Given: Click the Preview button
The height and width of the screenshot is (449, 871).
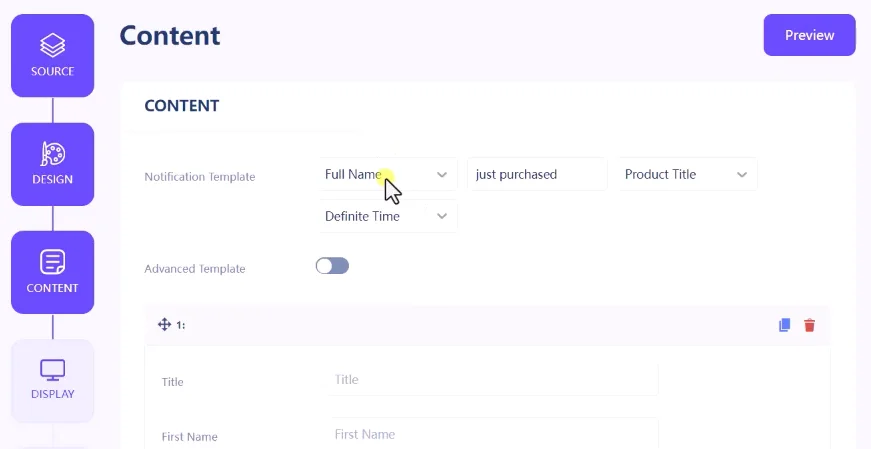Looking at the screenshot, I should pos(809,35).
